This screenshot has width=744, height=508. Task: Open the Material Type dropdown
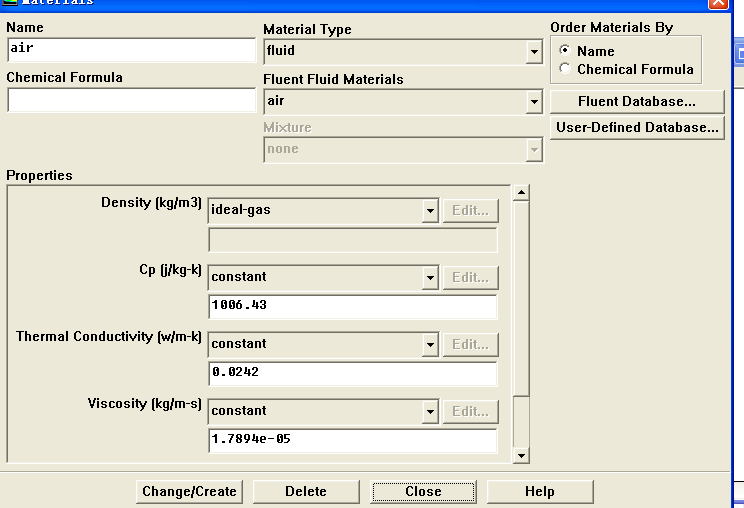534,51
